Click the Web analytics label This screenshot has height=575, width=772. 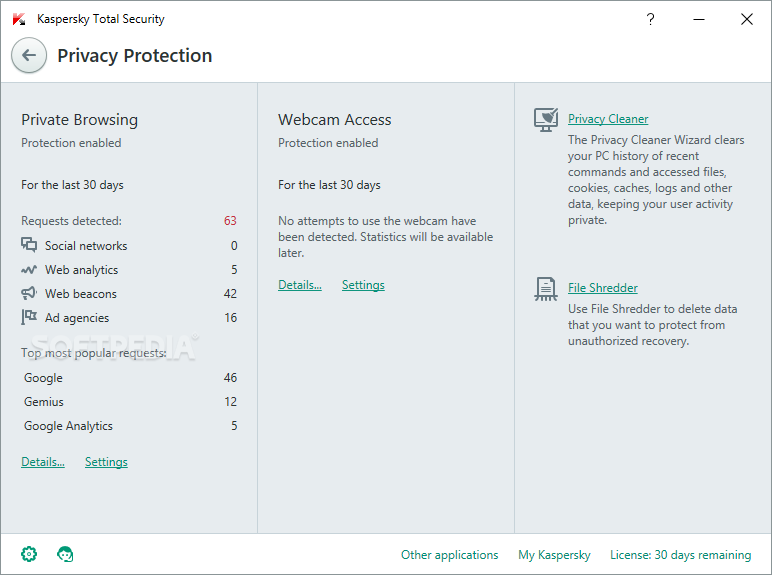81,270
